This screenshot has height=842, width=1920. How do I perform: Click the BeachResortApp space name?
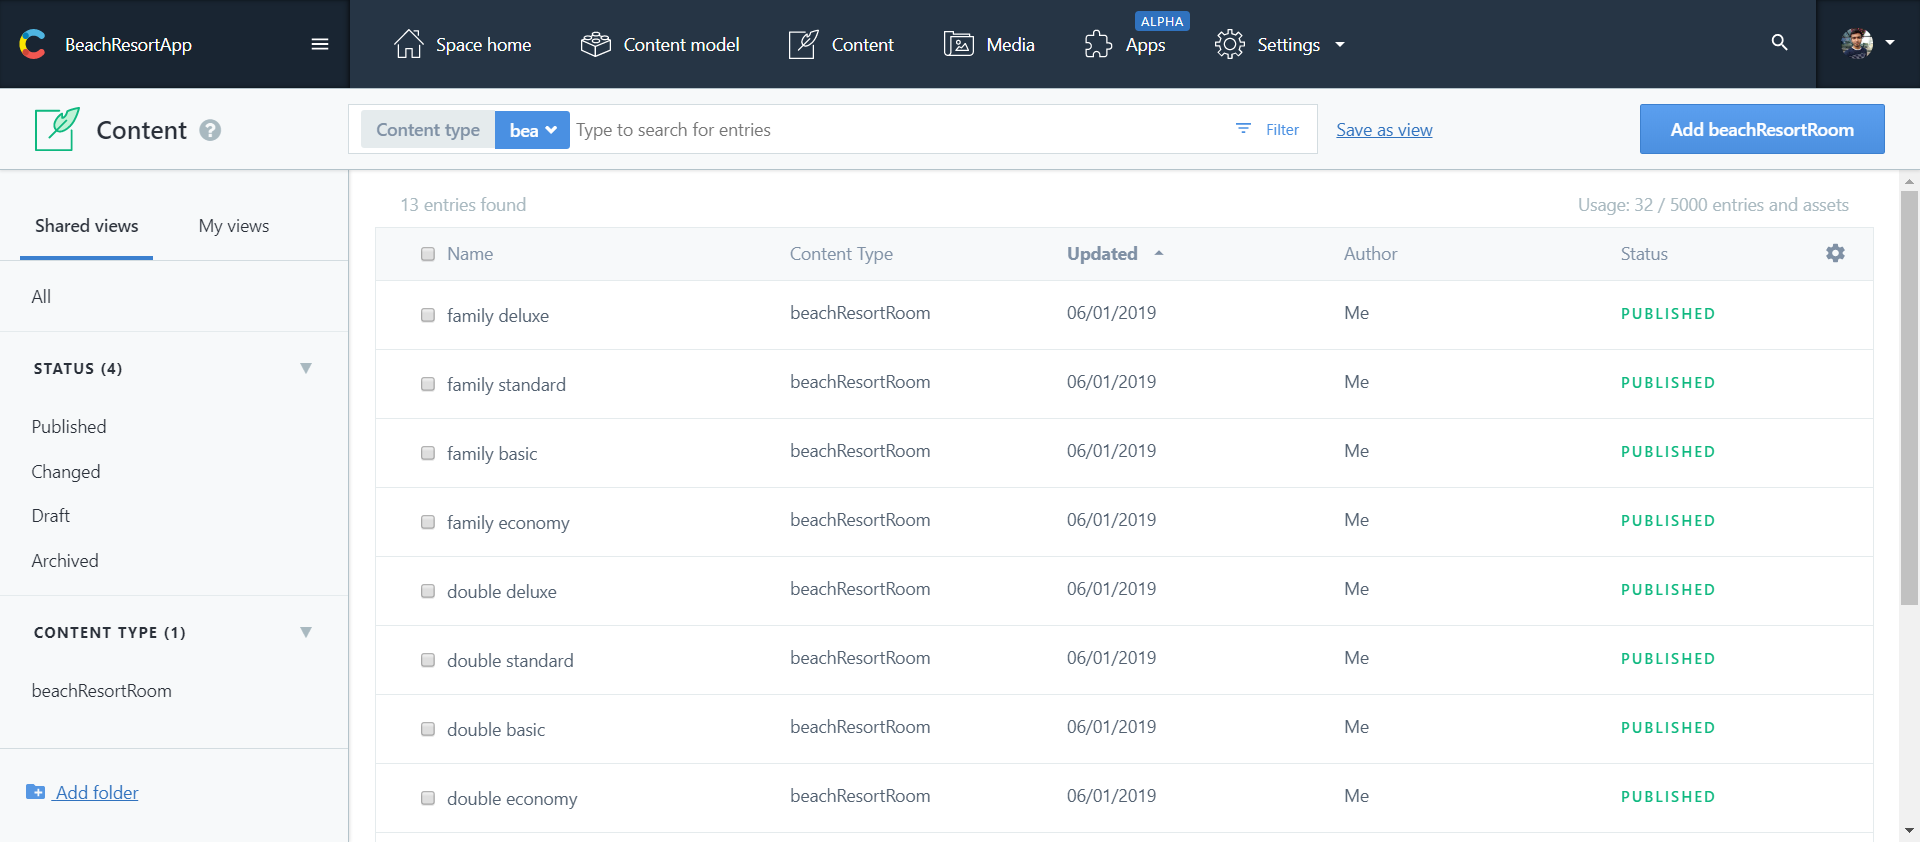point(128,45)
